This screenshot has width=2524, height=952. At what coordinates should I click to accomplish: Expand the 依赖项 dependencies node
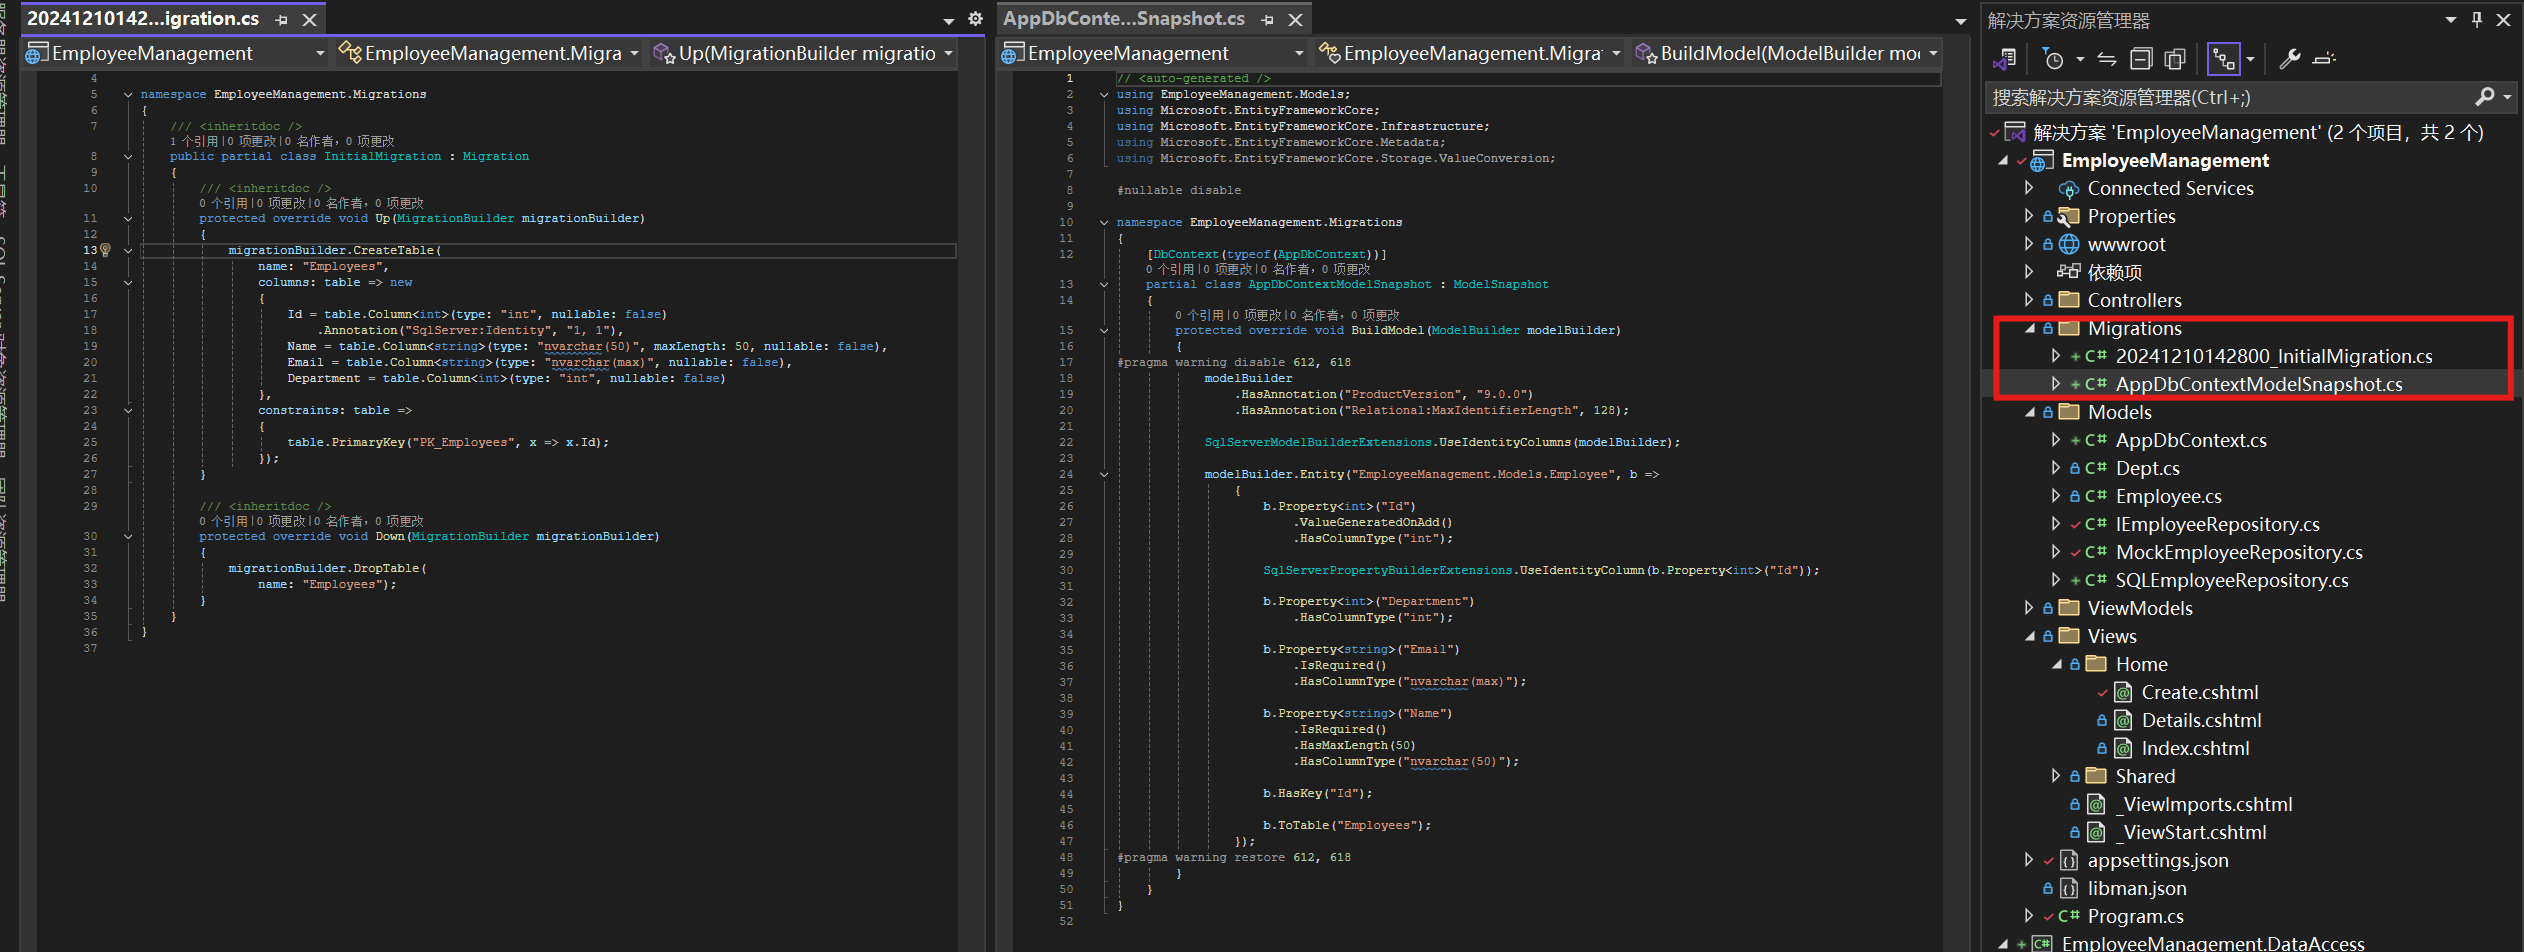point(2028,272)
